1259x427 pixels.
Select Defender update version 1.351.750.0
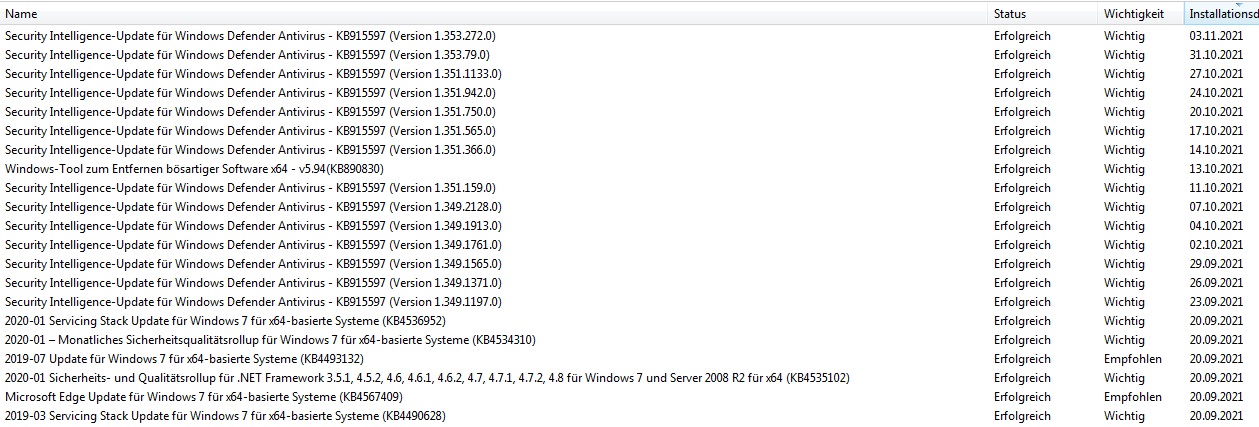250,112
